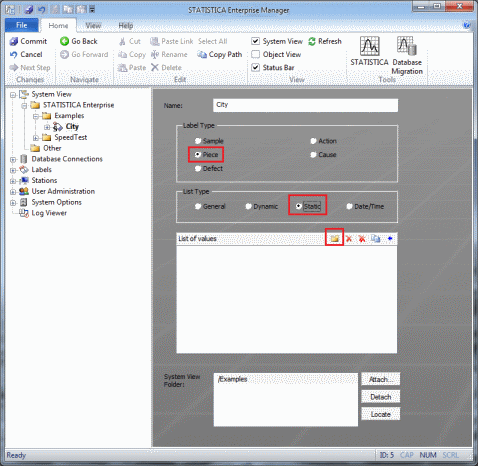Click the Locate button
478x466 pixels.
(381, 414)
